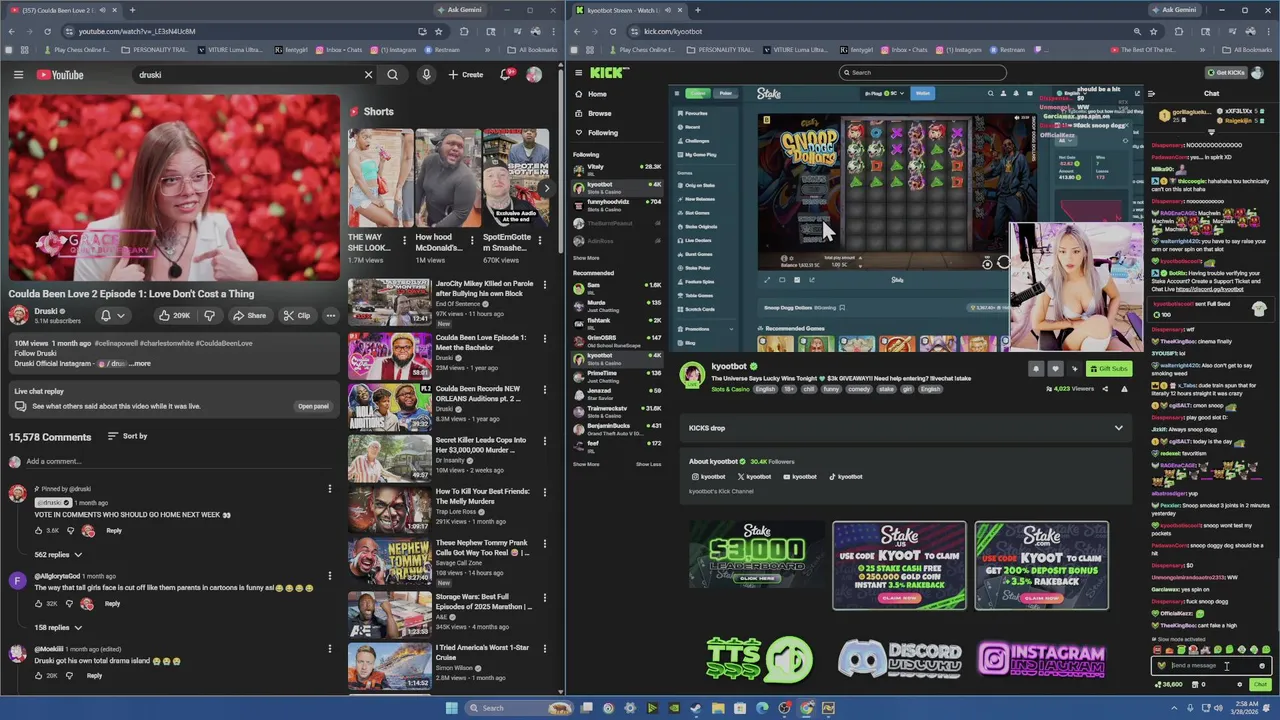Screen dimensions: 1280x720
Task: Click the Get KICKs button
Action: [1226, 73]
